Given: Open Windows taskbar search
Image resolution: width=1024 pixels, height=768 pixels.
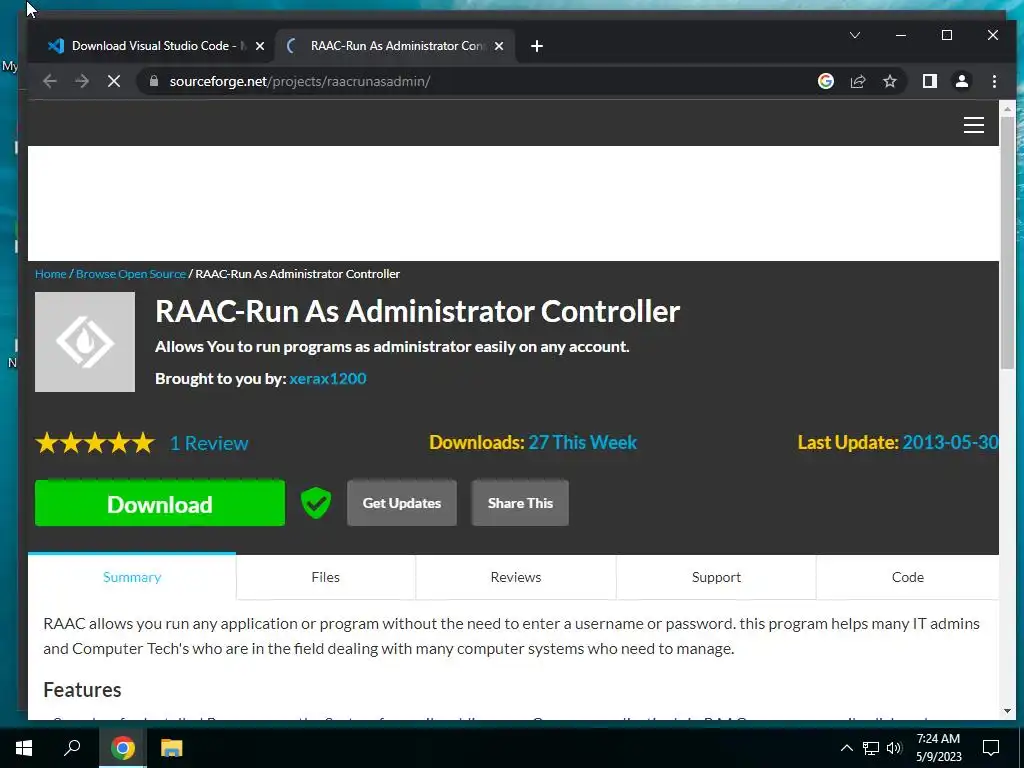Looking at the screenshot, I should click(x=72, y=748).
